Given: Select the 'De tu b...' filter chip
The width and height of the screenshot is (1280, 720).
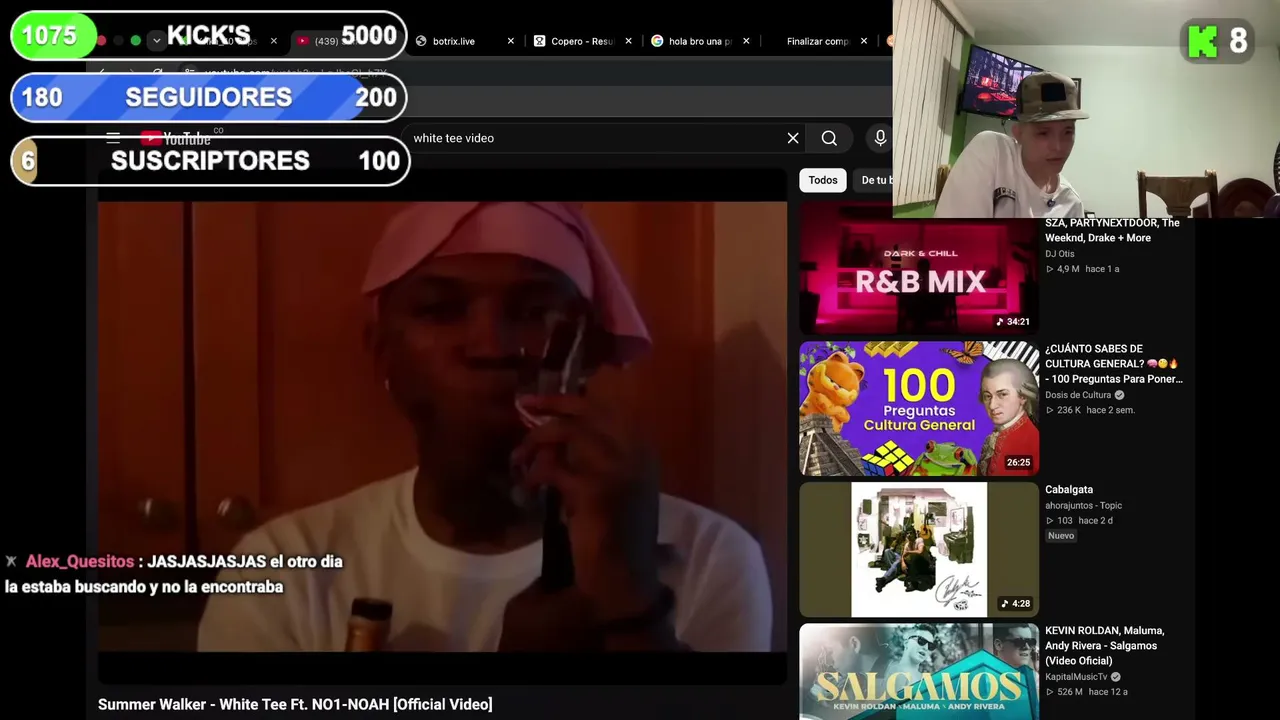Looking at the screenshot, I should (x=876, y=180).
